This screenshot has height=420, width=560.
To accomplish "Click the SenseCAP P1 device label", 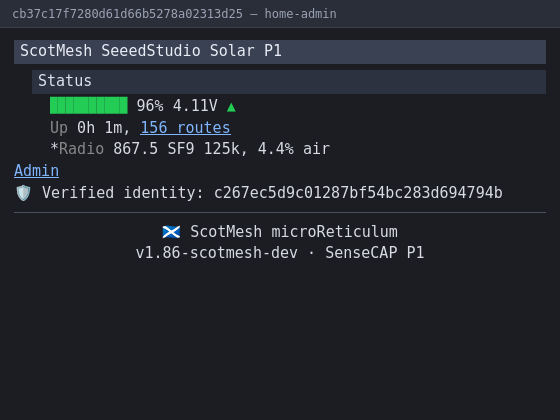I will coord(374,253).
